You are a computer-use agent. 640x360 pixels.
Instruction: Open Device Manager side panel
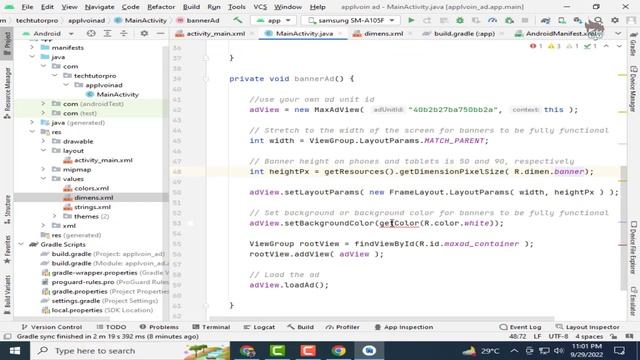point(633,89)
